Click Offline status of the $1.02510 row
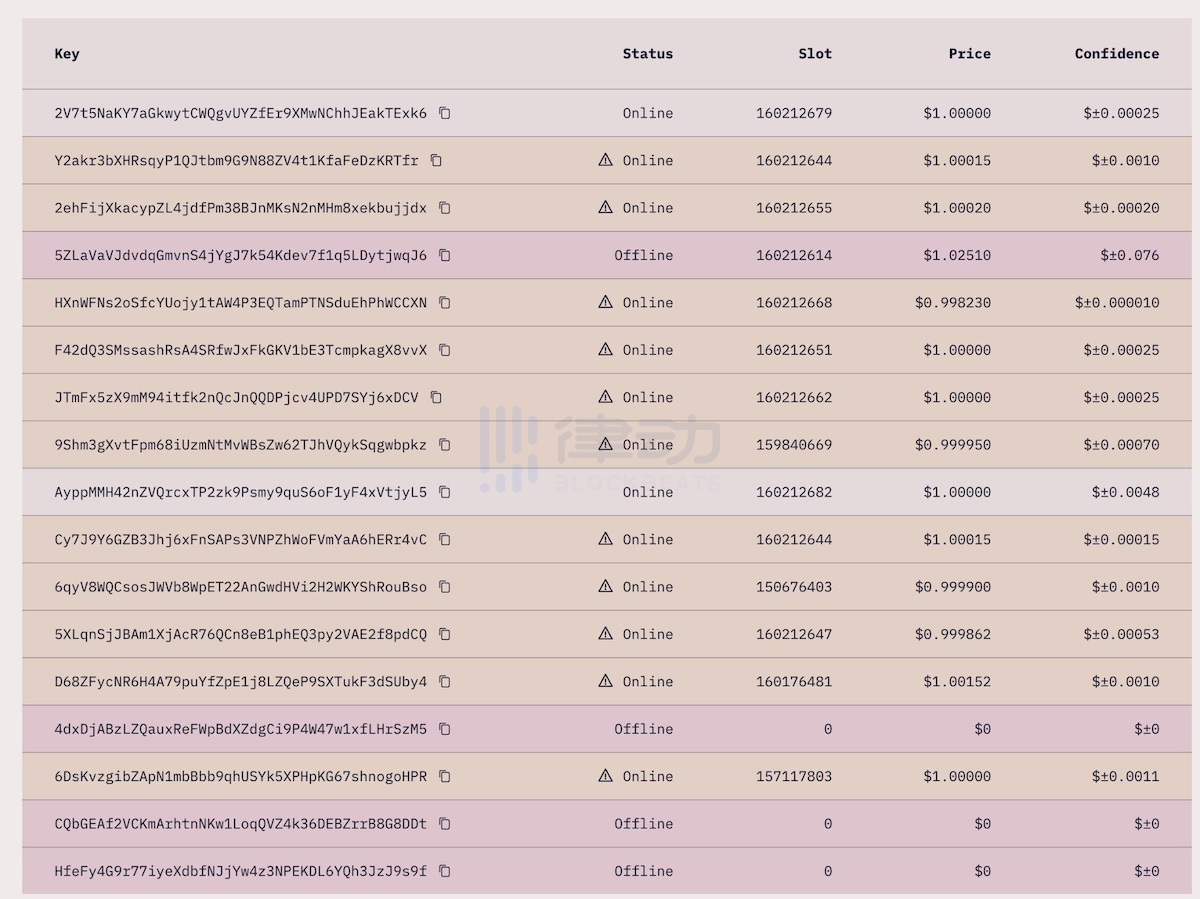The height and width of the screenshot is (899, 1200). pos(644,255)
